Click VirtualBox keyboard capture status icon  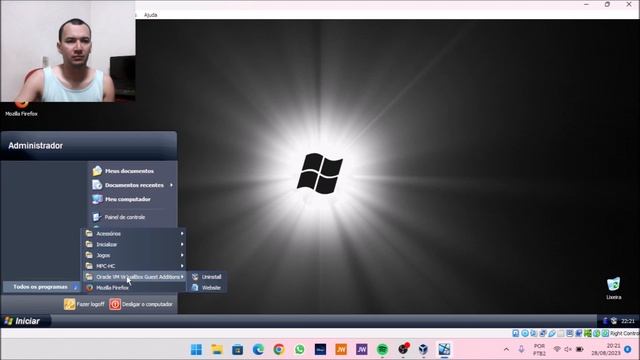point(605,333)
